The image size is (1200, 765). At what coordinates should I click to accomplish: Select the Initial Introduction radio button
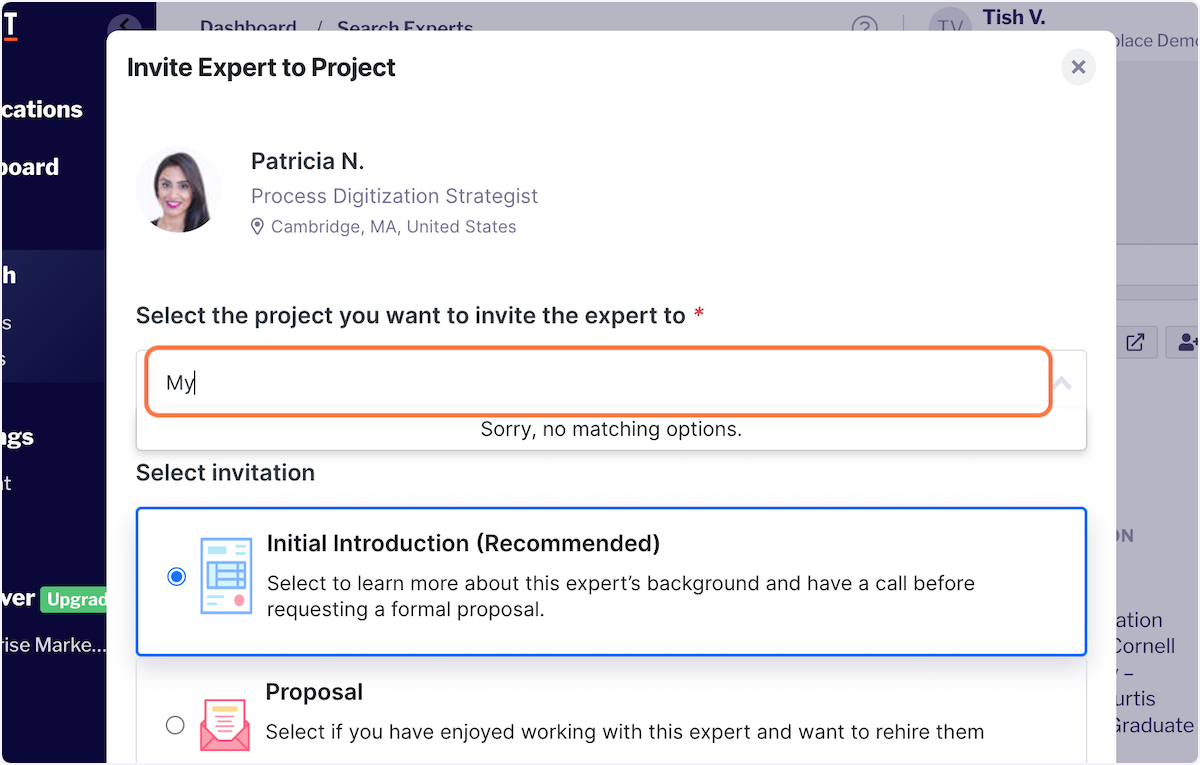177,577
